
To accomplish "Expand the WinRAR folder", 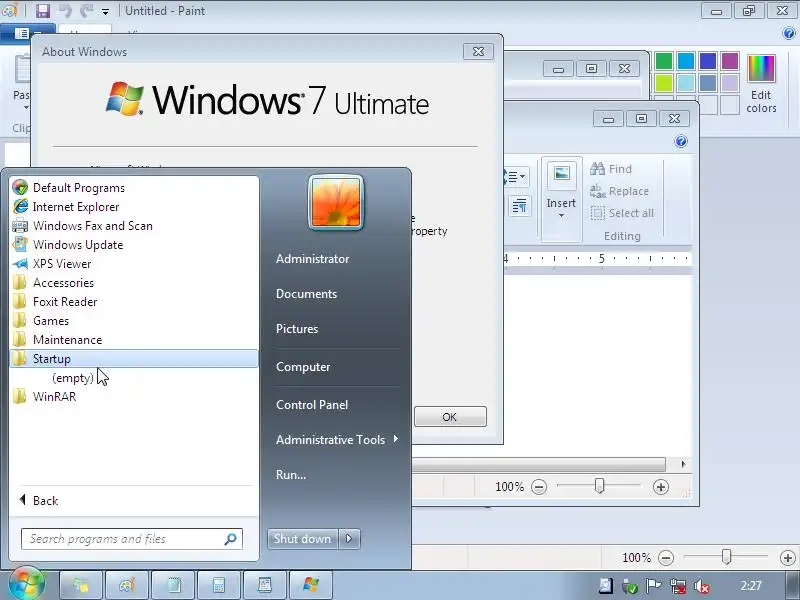I will (134, 397).
